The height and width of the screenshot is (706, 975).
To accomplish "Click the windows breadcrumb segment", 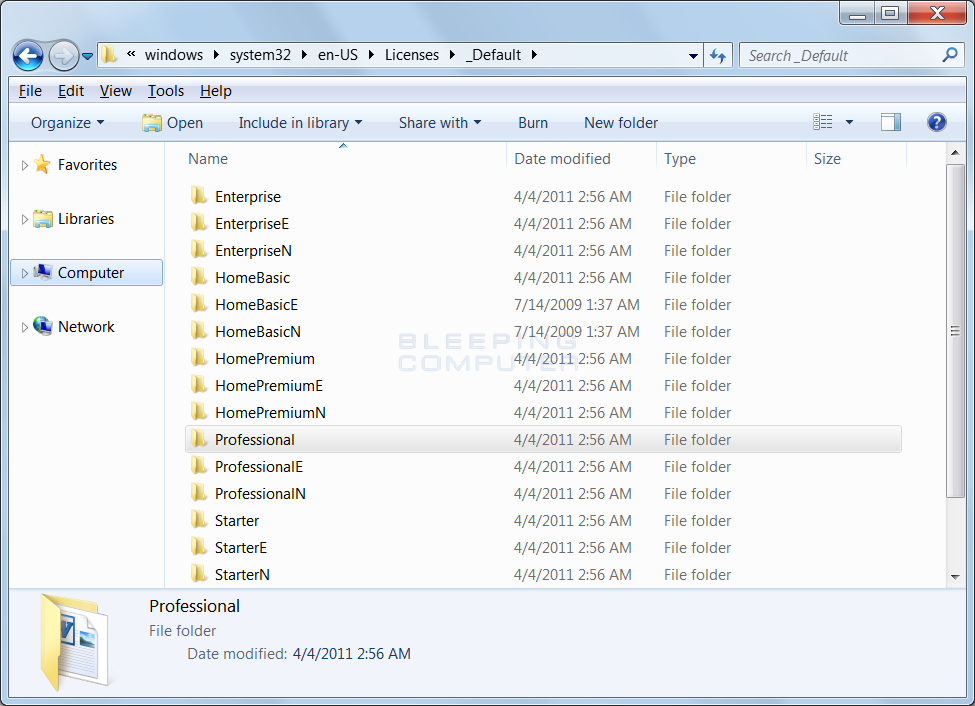I will coord(173,55).
